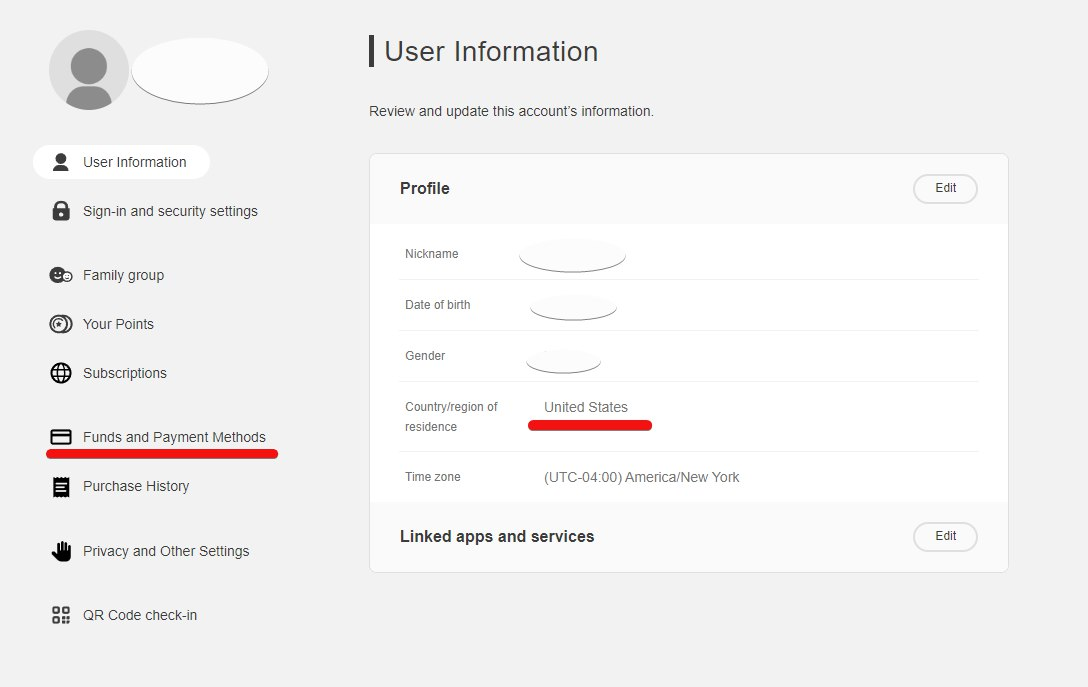Click the padlock icon for sign-in security
The height and width of the screenshot is (687, 1088).
click(x=61, y=211)
